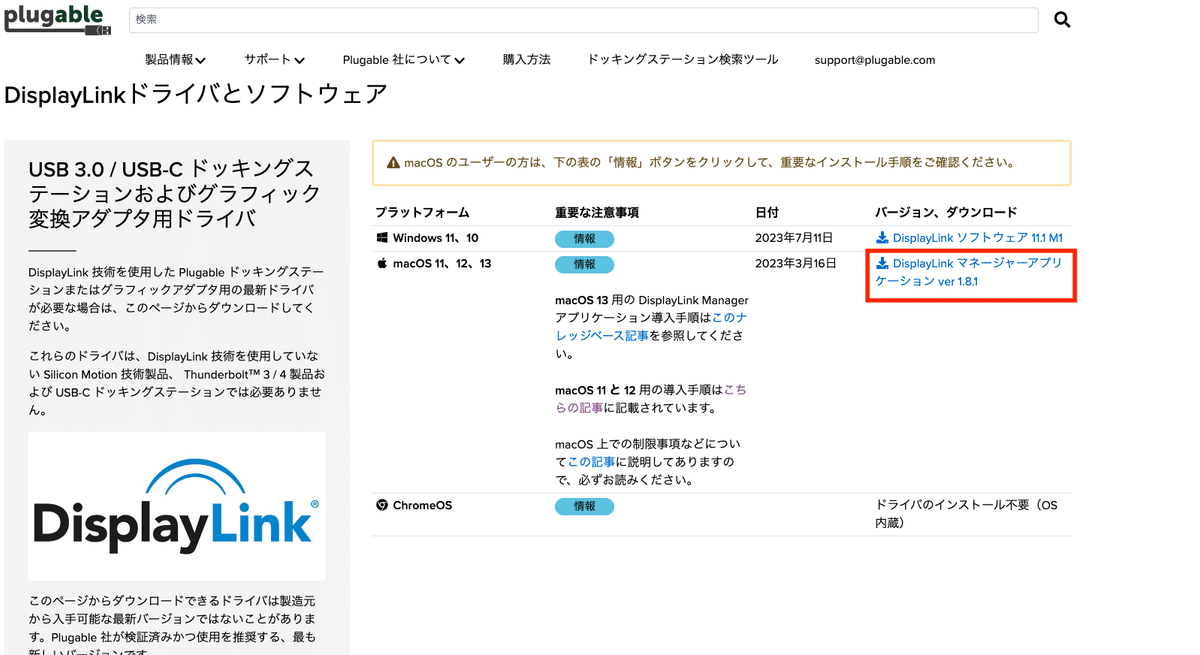The height and width of the screenshot is (655, 1200).
Task: Click the 情報 button for macOS 11、12、13
Action: click(584, 265)
